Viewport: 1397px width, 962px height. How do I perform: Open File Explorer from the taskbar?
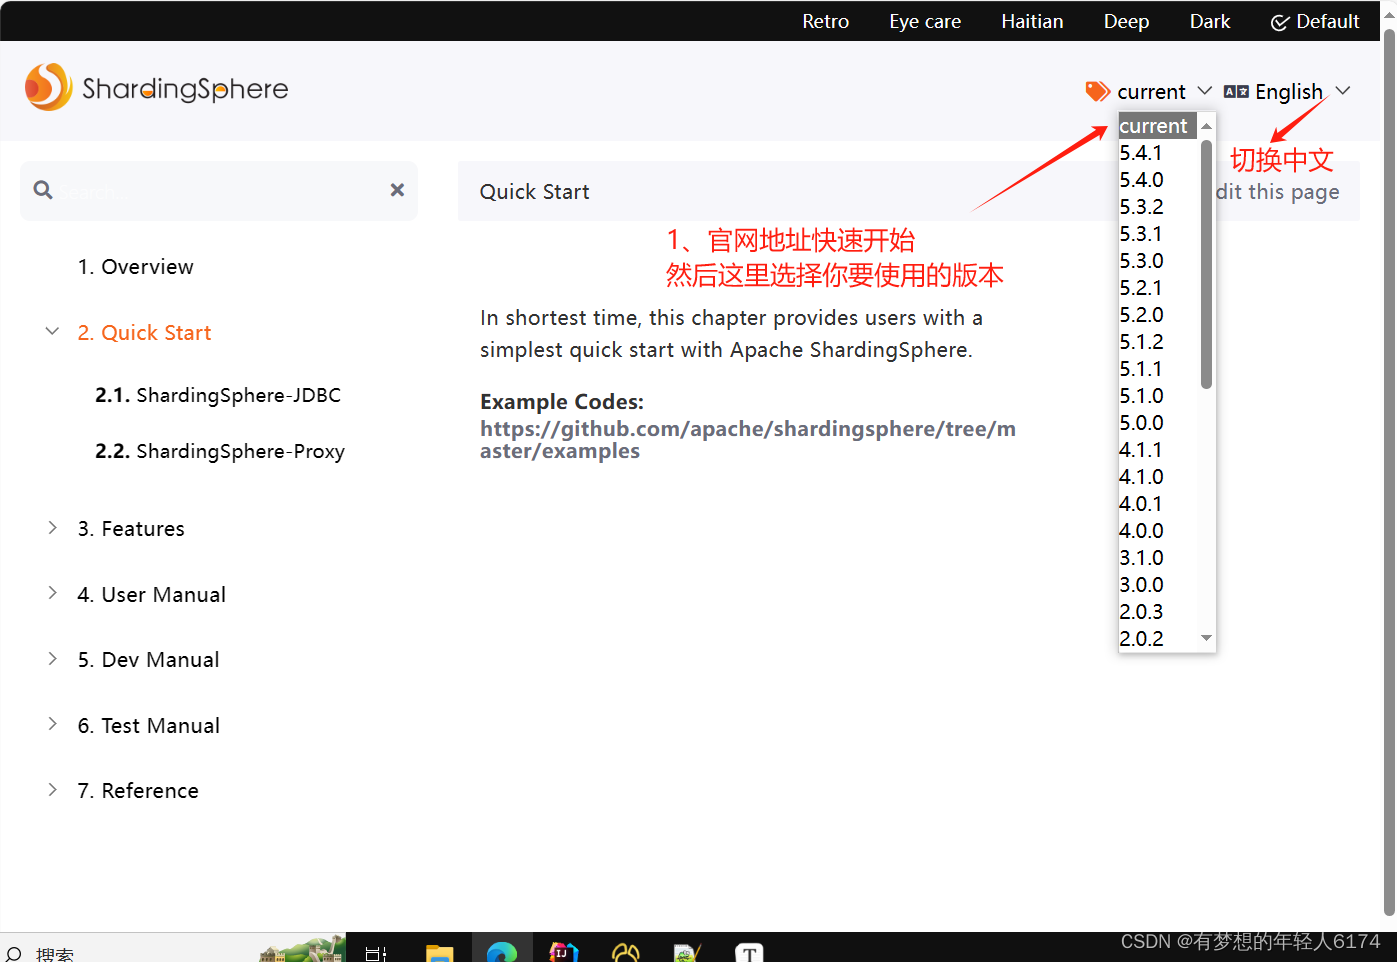click(x=439, y=952)
